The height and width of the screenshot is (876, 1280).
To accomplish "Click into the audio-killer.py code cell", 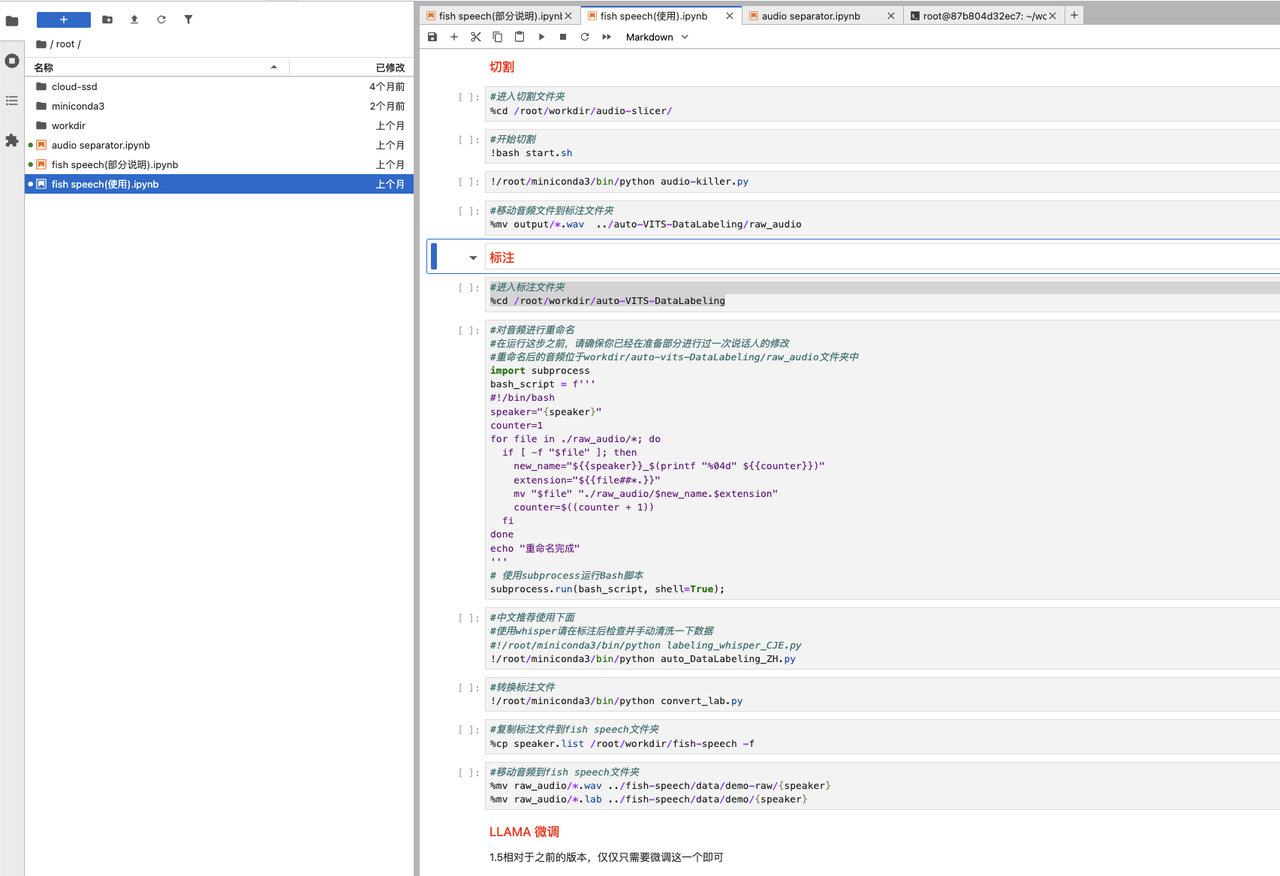I will click(x=882, y=182).
